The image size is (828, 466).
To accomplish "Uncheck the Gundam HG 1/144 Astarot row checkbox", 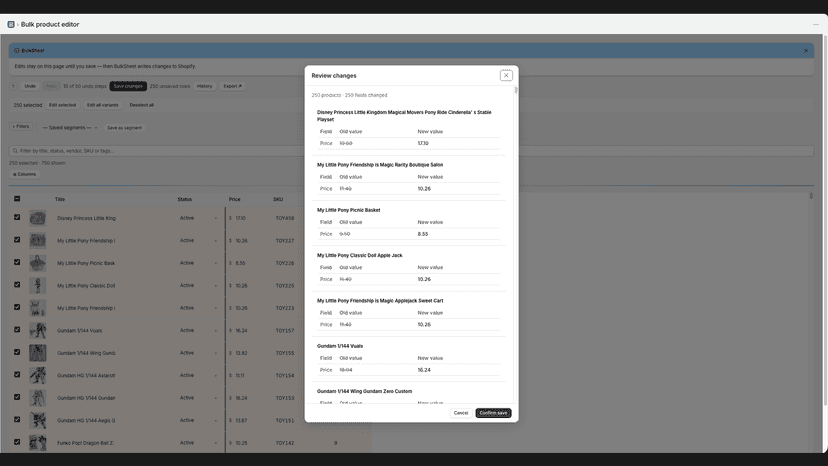I will pyautogui.click(x=17, y=375).
